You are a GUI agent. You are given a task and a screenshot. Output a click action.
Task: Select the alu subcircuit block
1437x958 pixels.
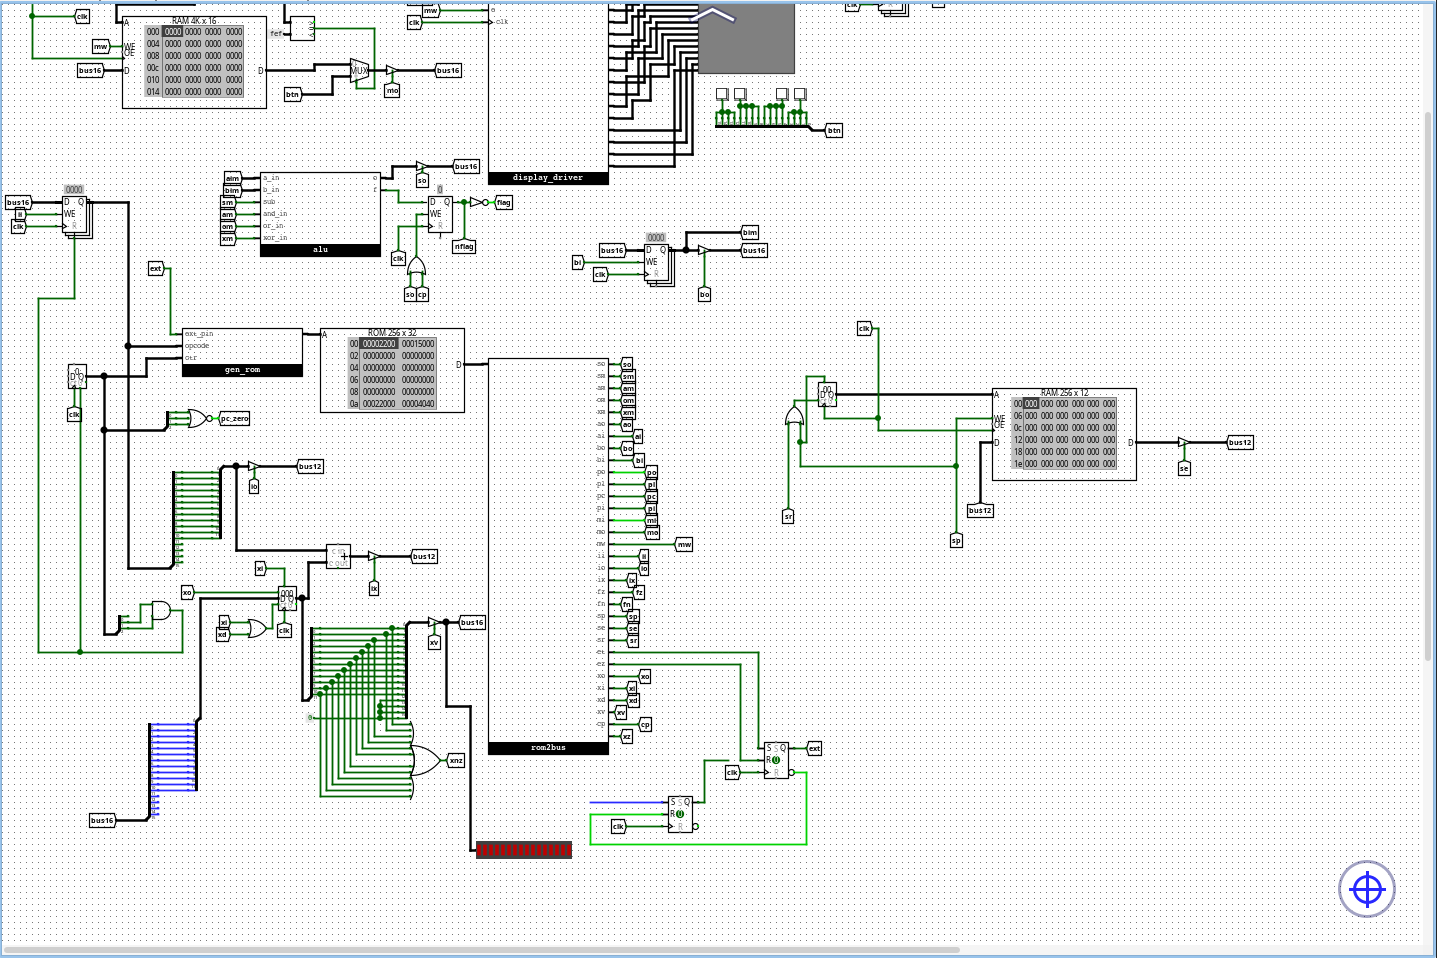[x=320, y=214]
